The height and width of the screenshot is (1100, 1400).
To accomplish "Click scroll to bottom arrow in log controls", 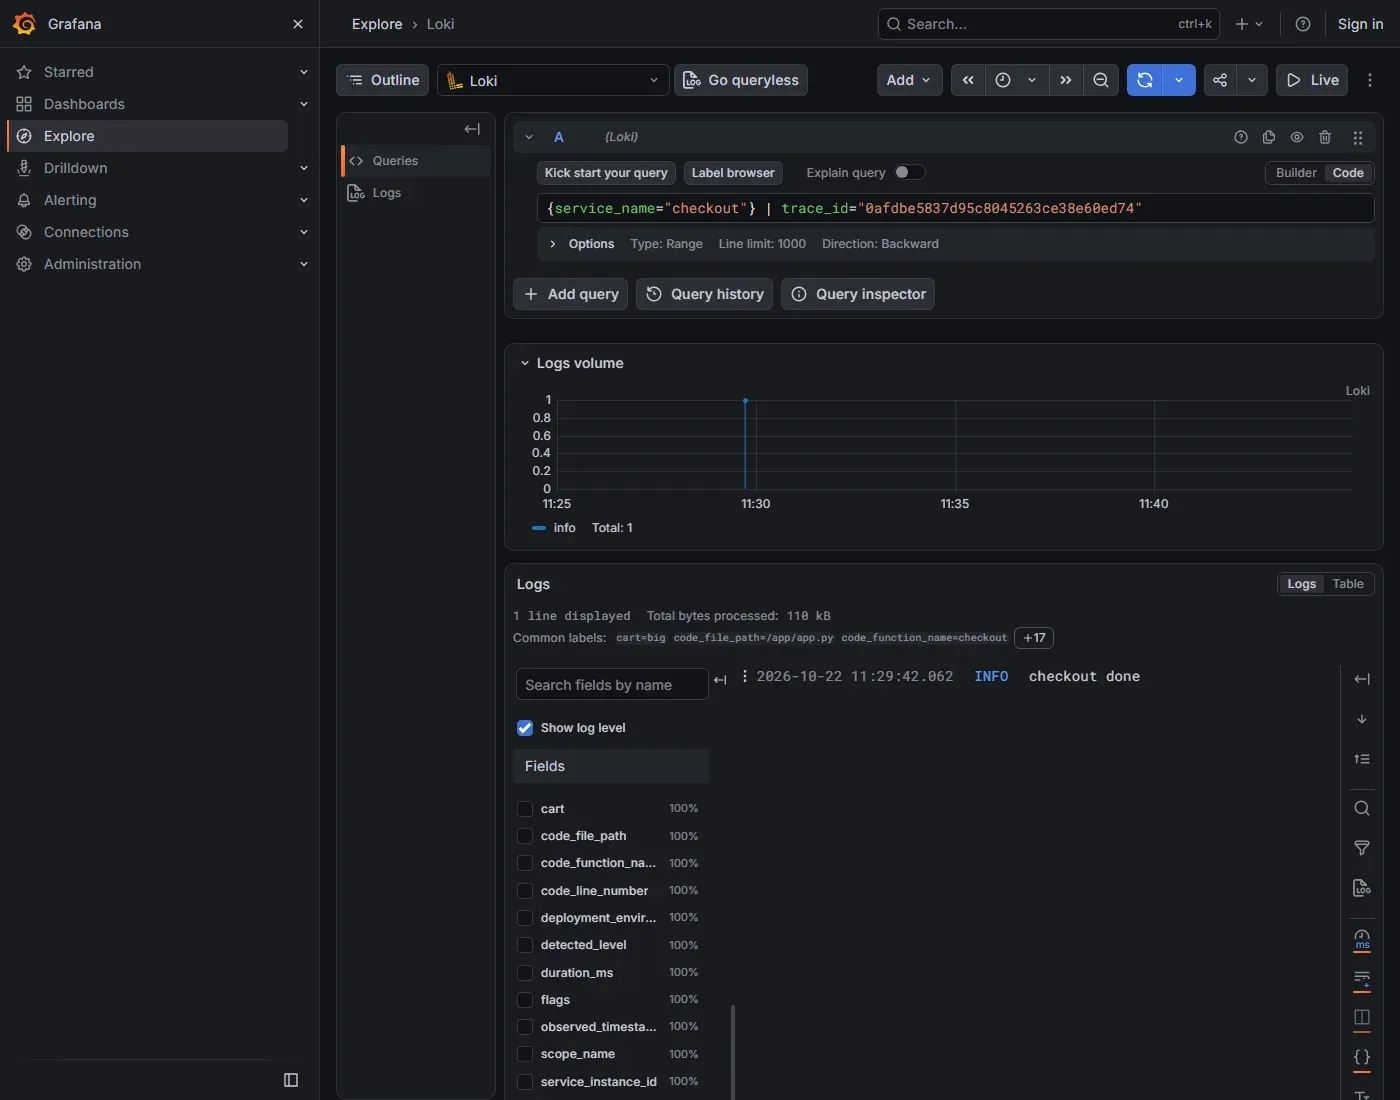I will pos(1362,719).
